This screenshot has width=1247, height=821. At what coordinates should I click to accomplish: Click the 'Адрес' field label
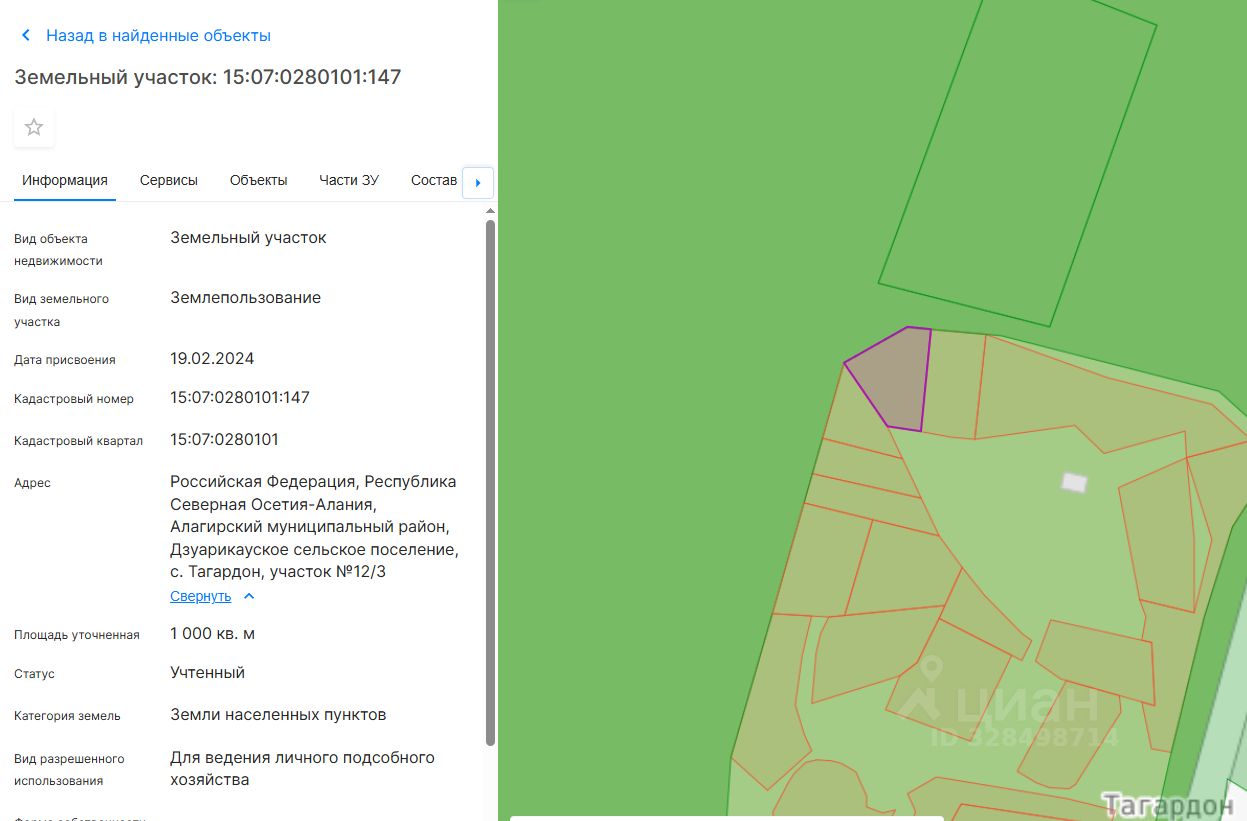(32, 483)
